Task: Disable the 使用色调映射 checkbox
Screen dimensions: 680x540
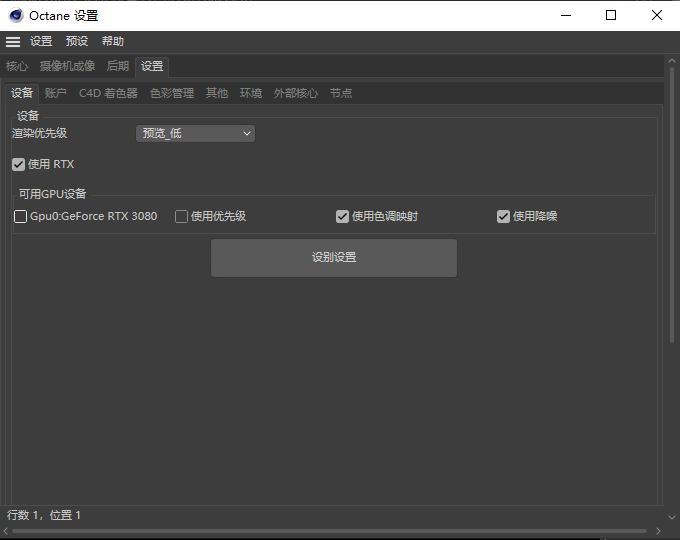Action: click(x=342, y=216)
